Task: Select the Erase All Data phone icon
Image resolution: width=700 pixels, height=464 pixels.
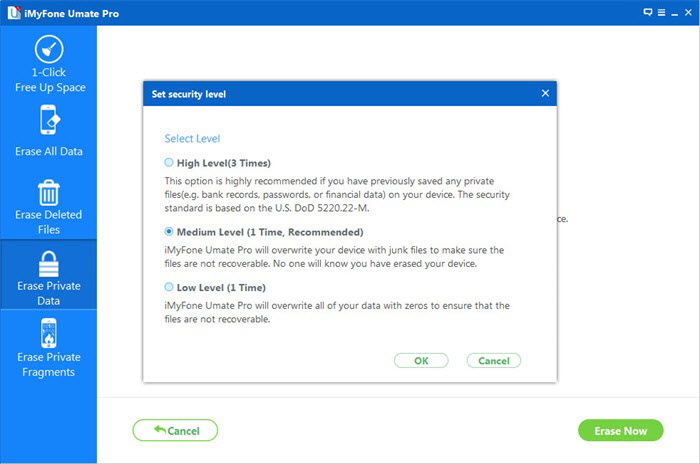Action: click(x=49, y=119)
